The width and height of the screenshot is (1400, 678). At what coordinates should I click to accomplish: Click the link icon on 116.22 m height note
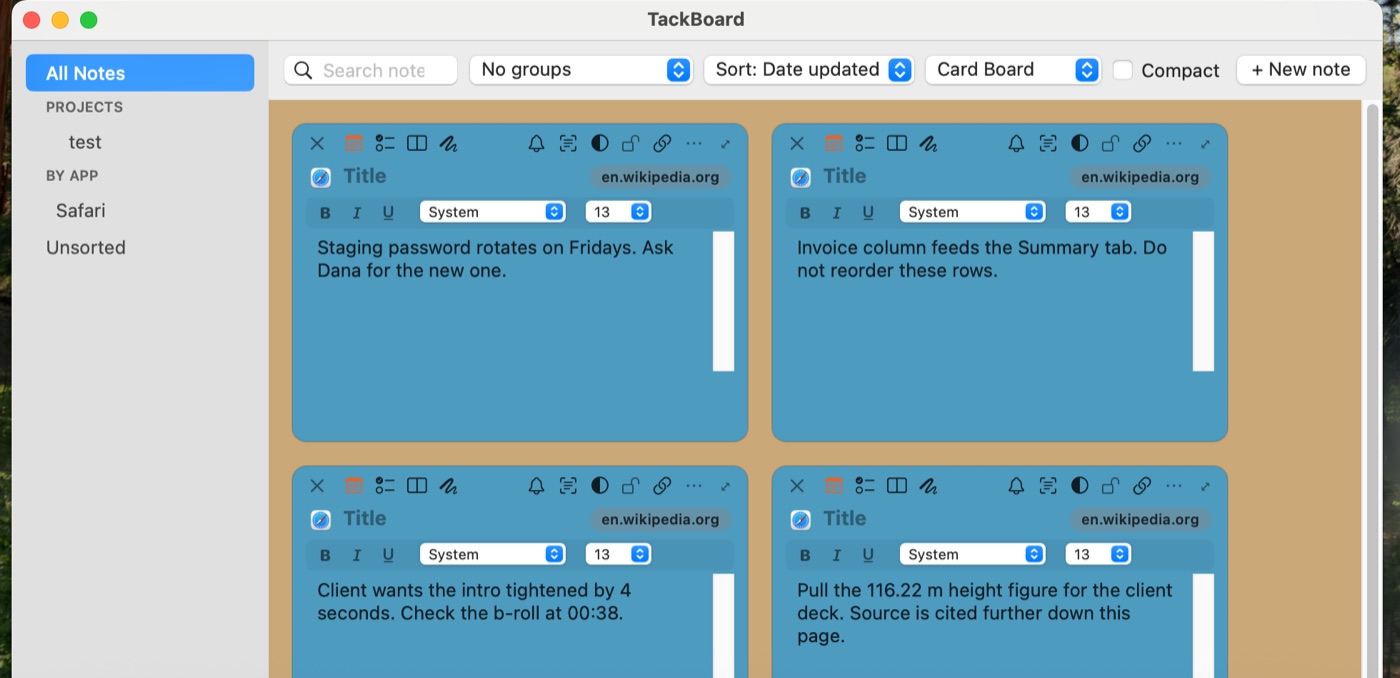1142,486
